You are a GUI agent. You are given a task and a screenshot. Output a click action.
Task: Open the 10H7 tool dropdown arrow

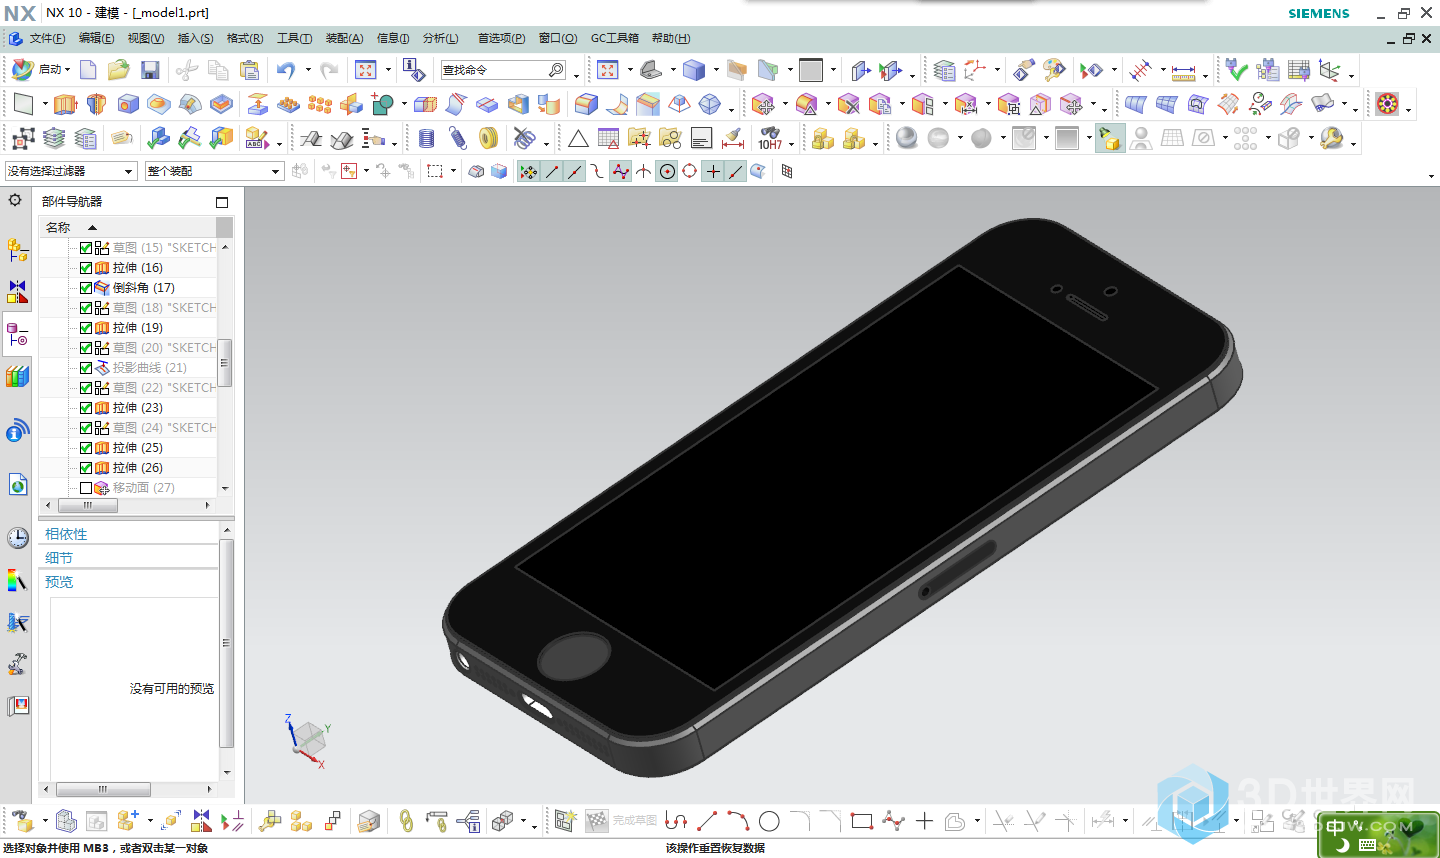(791, 143)
